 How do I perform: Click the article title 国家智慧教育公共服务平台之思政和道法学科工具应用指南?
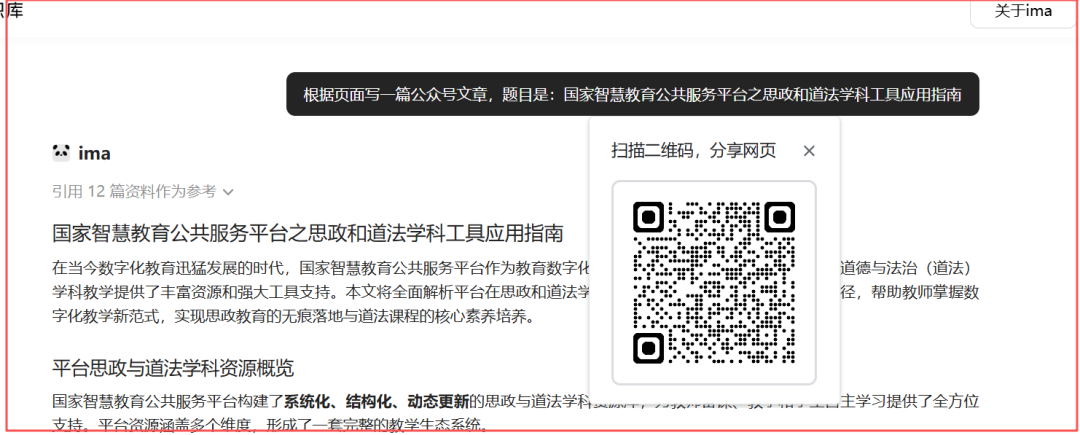308,233
